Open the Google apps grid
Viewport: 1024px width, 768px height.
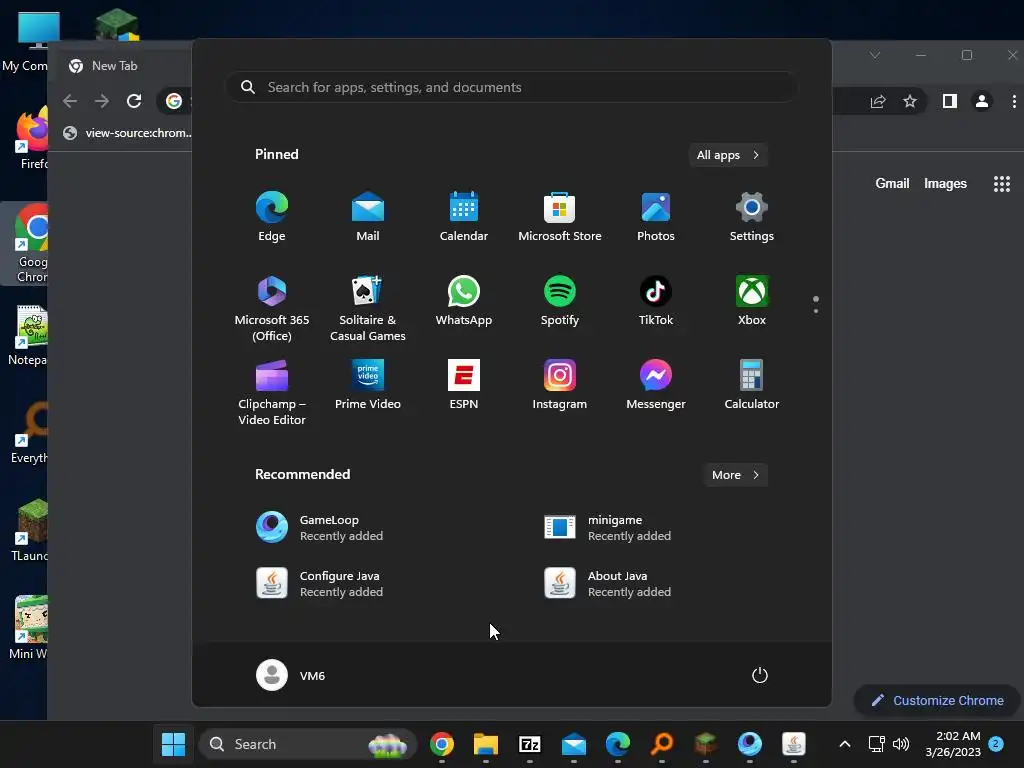click(x=1002, y=184)
